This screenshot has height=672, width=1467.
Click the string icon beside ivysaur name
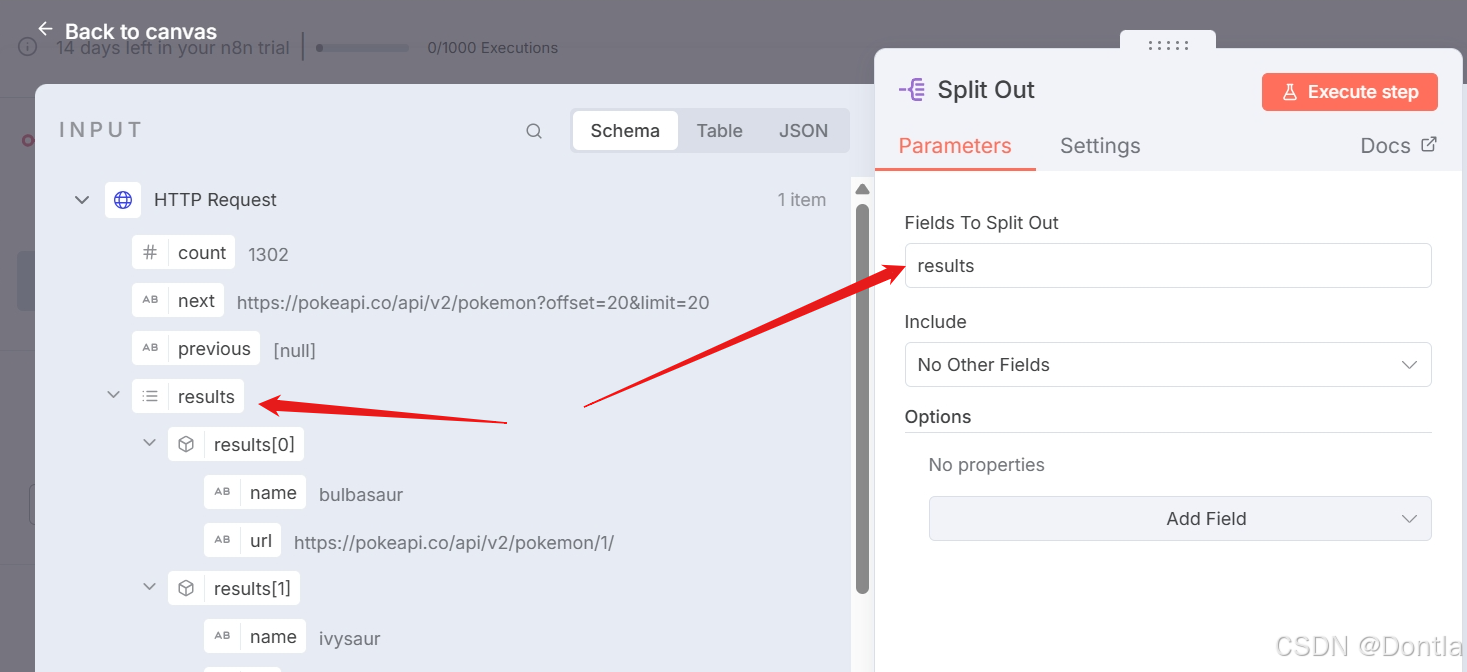click(x=222, y=637)
